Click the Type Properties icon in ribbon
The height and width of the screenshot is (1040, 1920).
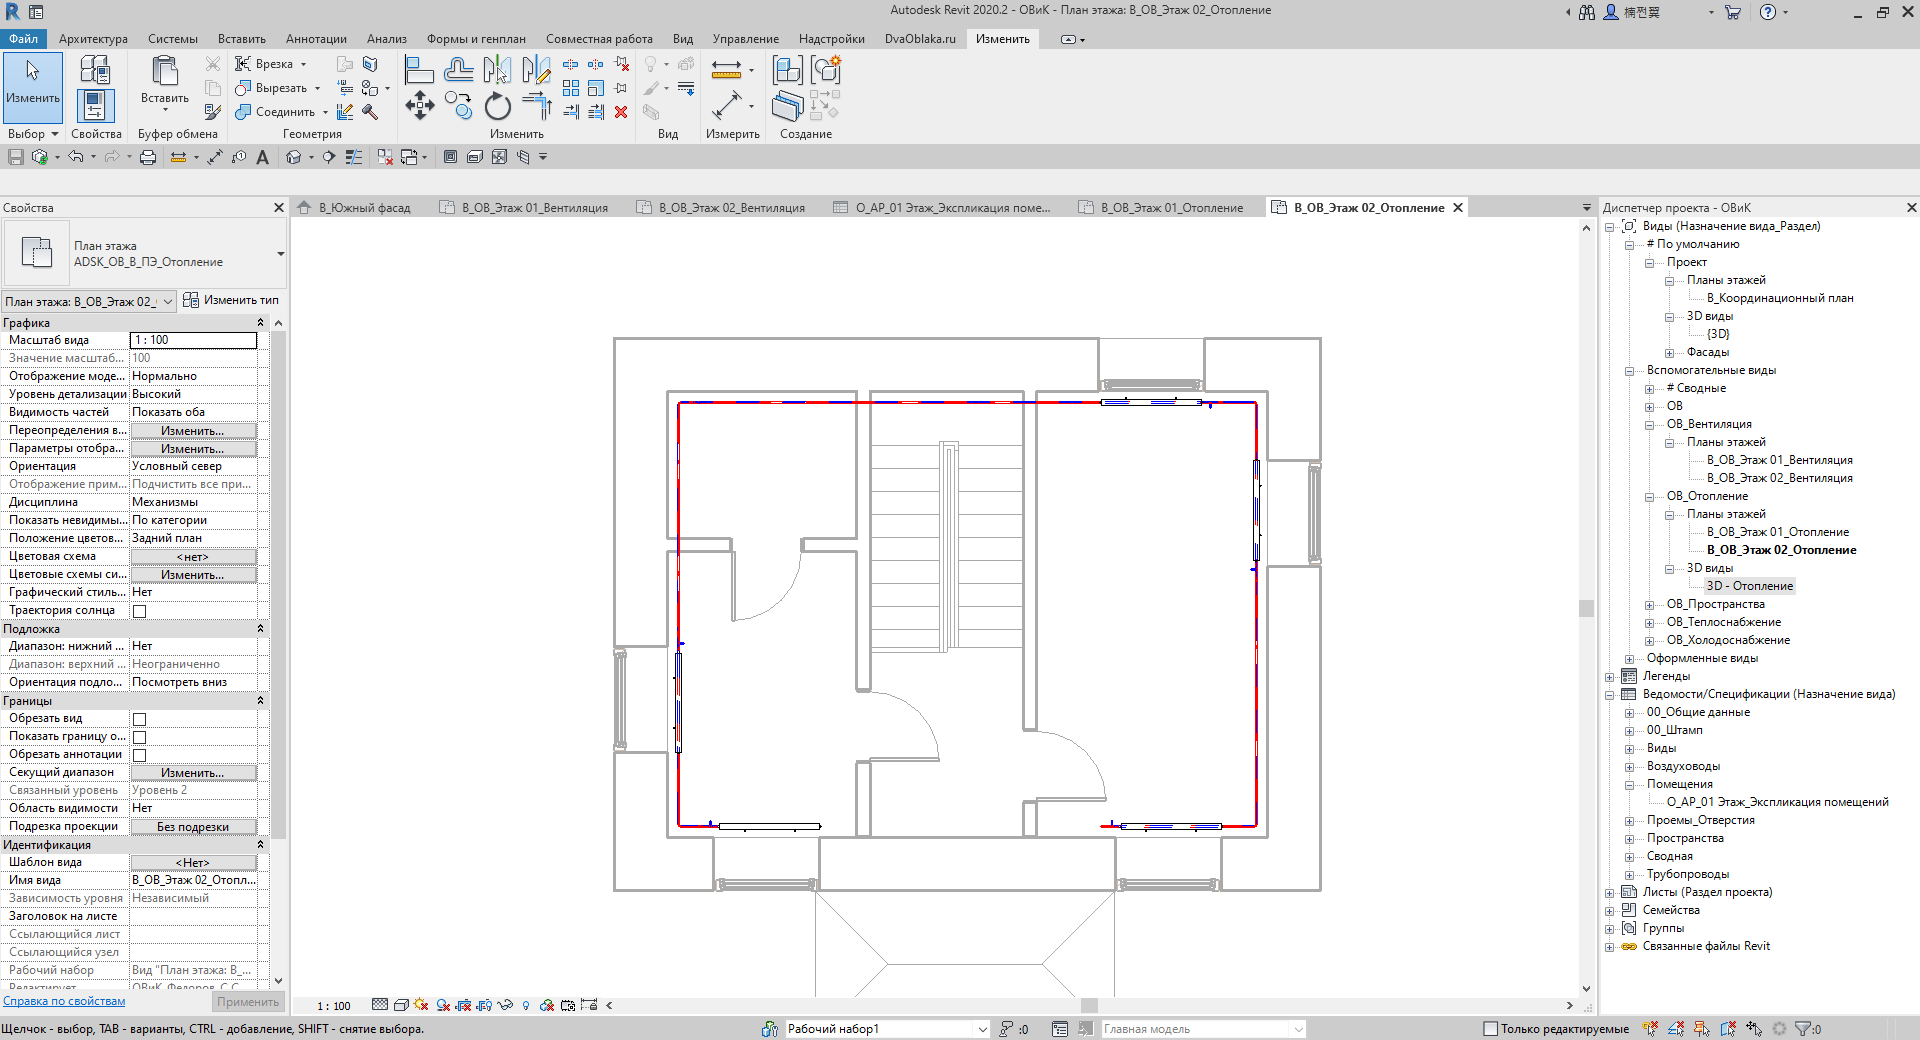click(x=95, y=69)
